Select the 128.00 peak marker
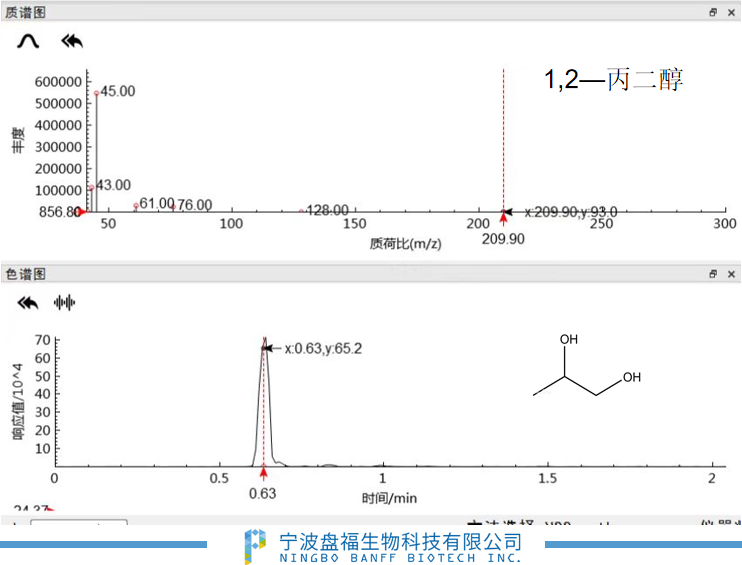This screenshot has width=742, height=565. pos(301,211)
